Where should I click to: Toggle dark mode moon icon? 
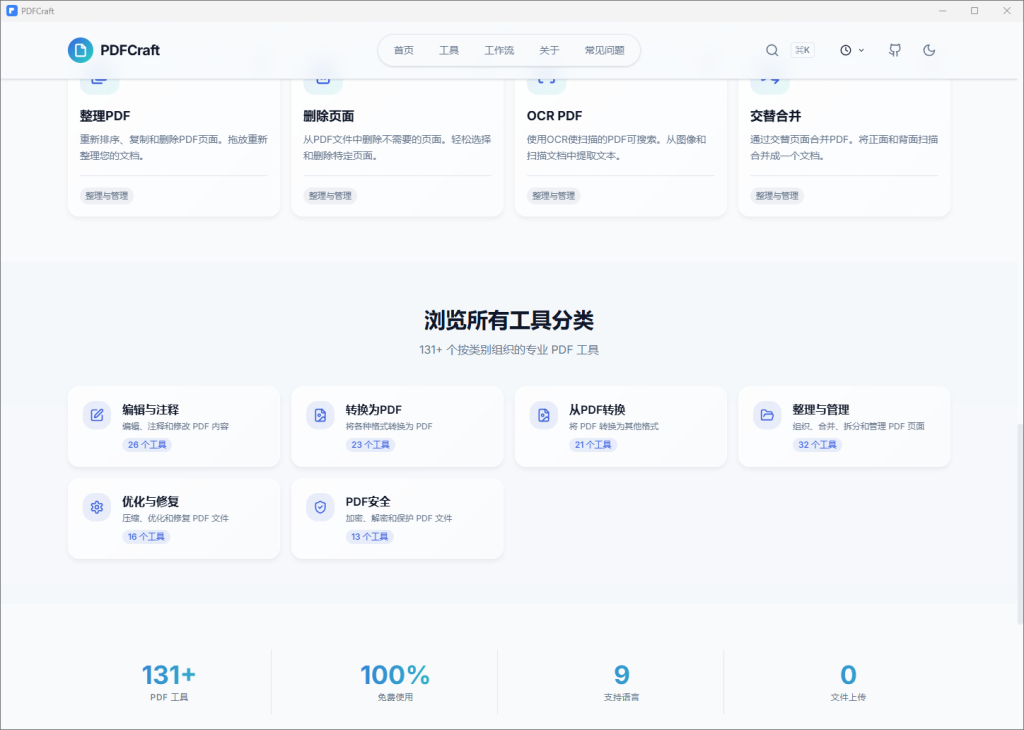point(929,50)
